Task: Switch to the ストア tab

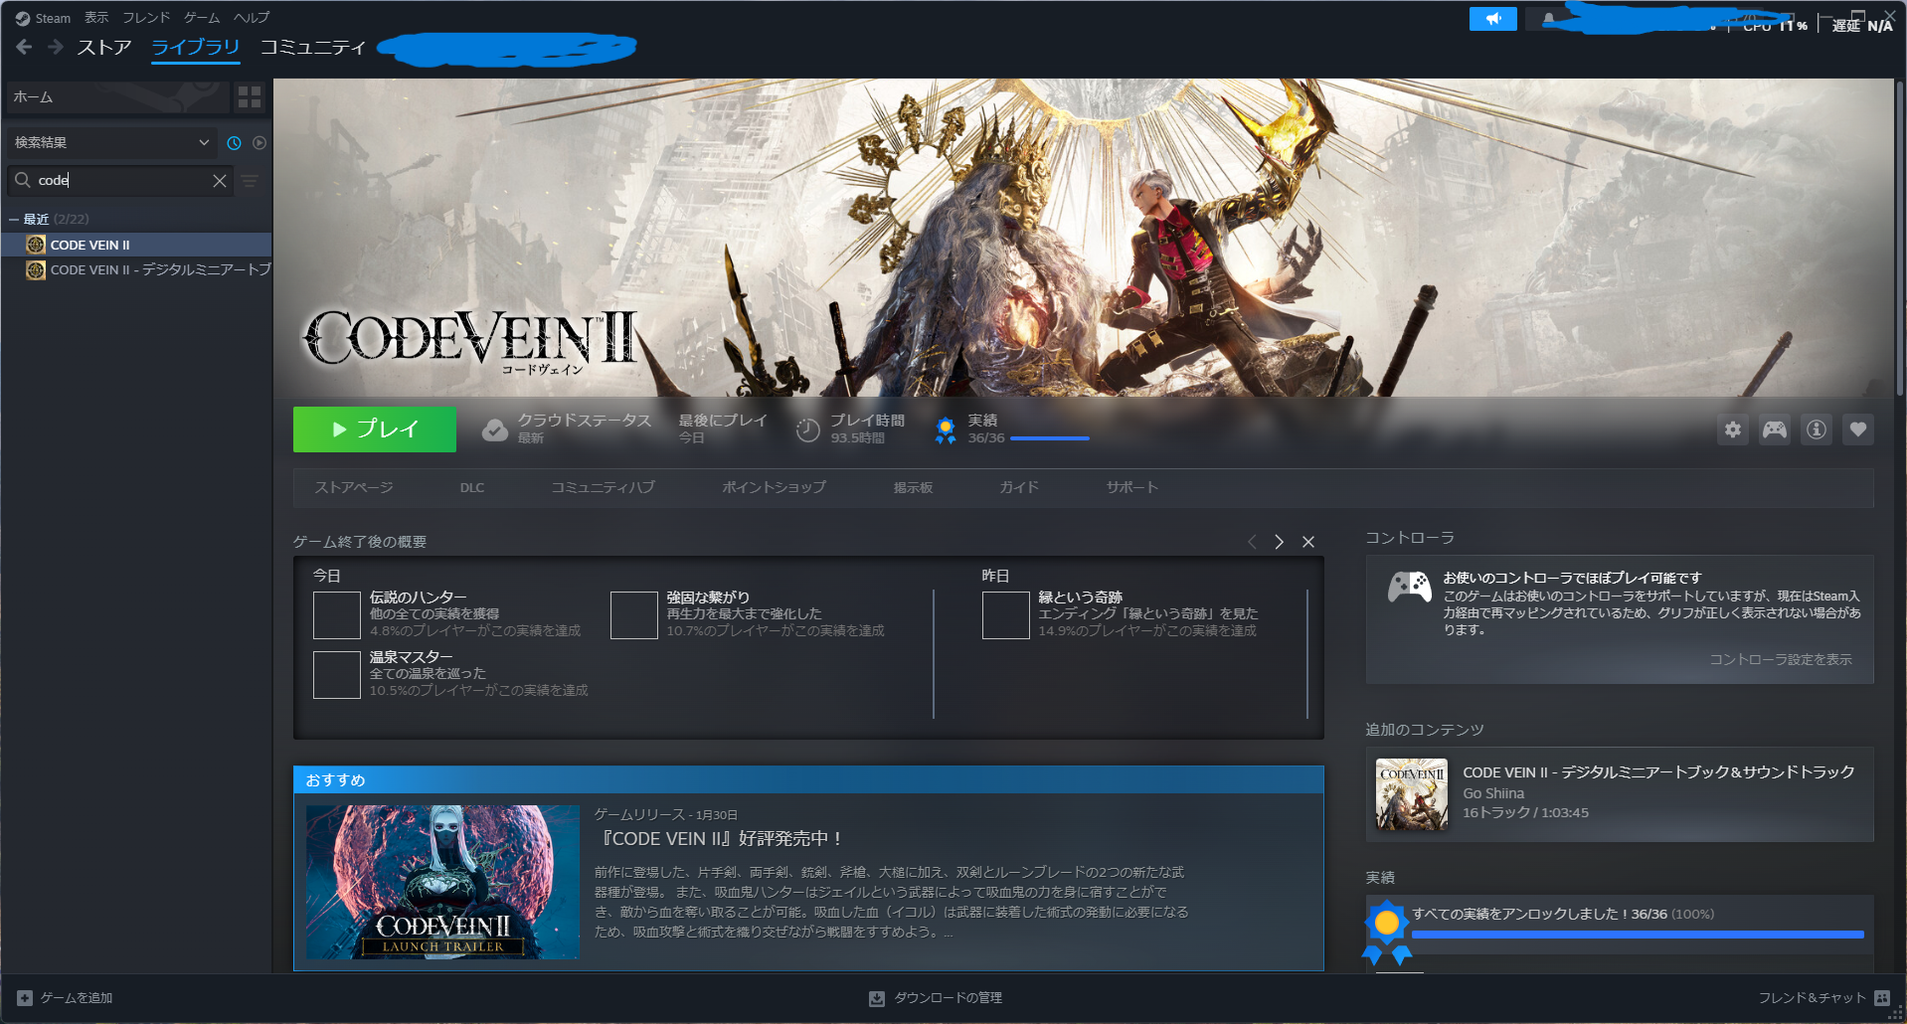Action: click(104, 47)
